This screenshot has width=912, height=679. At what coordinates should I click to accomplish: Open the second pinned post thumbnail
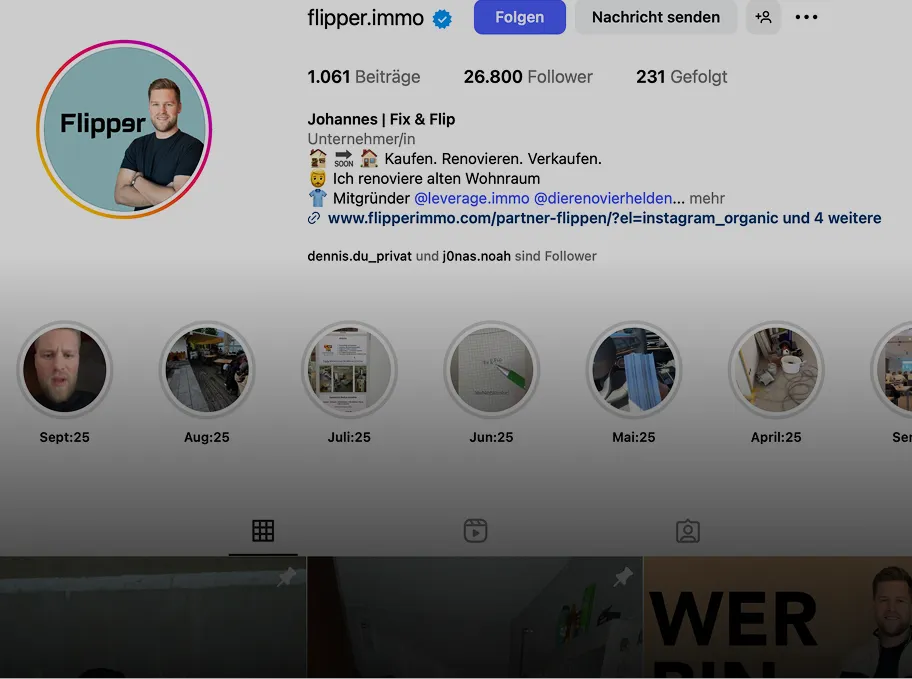click(475, 617)
